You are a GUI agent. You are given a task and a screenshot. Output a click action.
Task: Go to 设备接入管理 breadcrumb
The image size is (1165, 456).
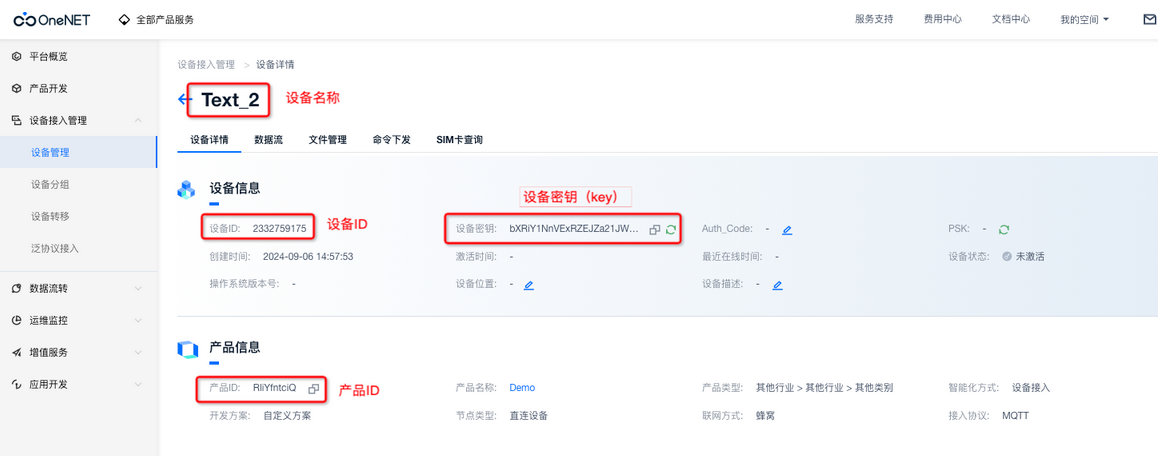click(x=206, y=65)
